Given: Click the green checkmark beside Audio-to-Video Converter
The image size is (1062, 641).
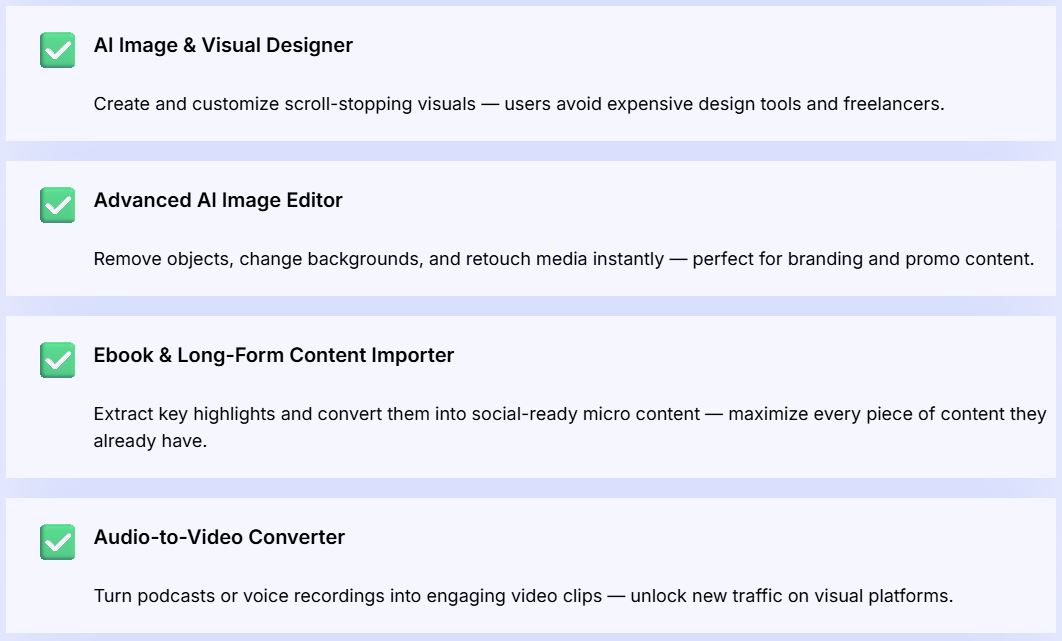Looking at the screenshot, I should pos(58,542).
